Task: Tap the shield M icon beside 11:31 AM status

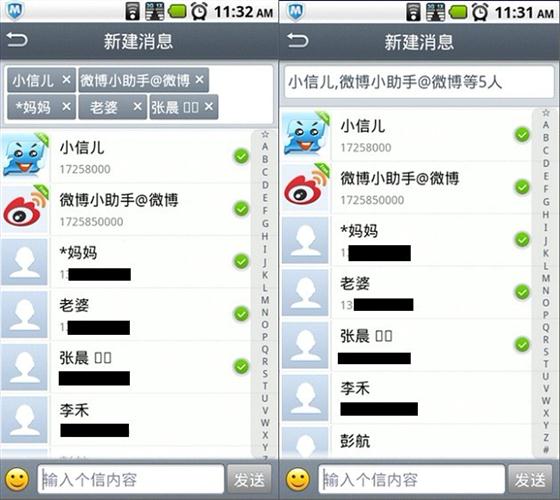Action: (295, 11)
